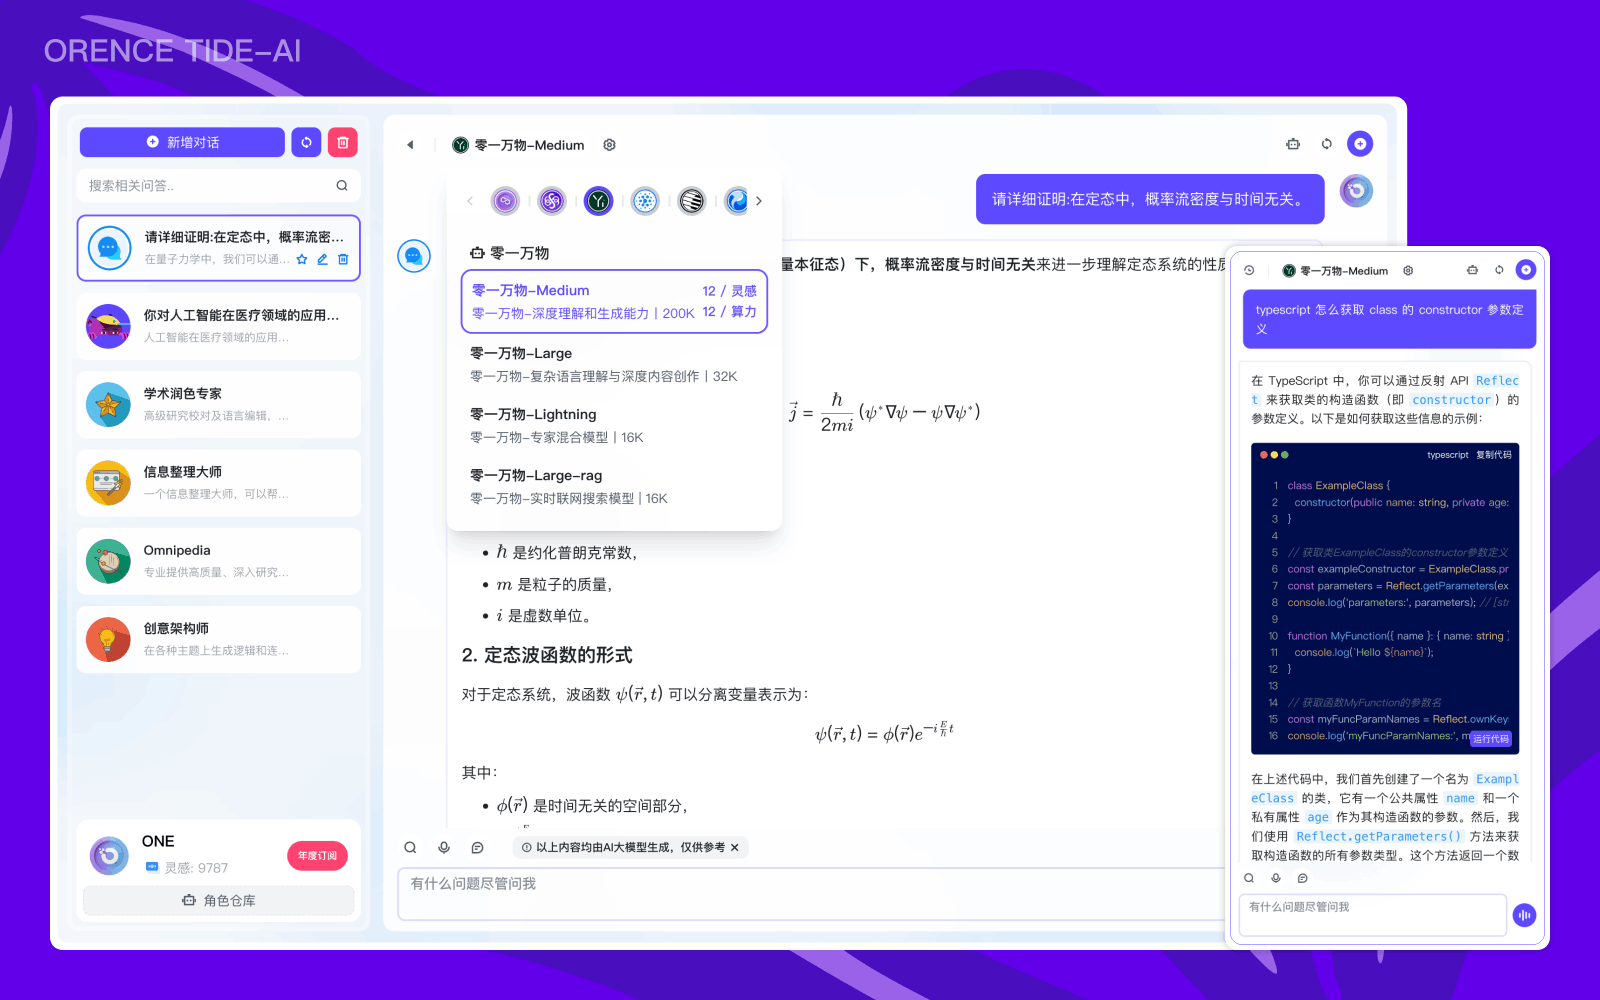Open the 创意架构师 conversation
1600x1000 pixels.
tap(218, 639)
